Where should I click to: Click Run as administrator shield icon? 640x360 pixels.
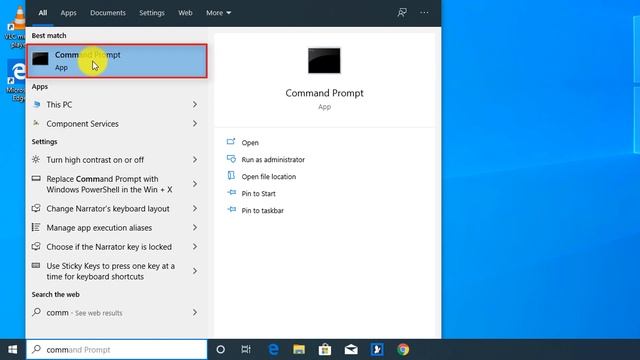coord(231,159)
